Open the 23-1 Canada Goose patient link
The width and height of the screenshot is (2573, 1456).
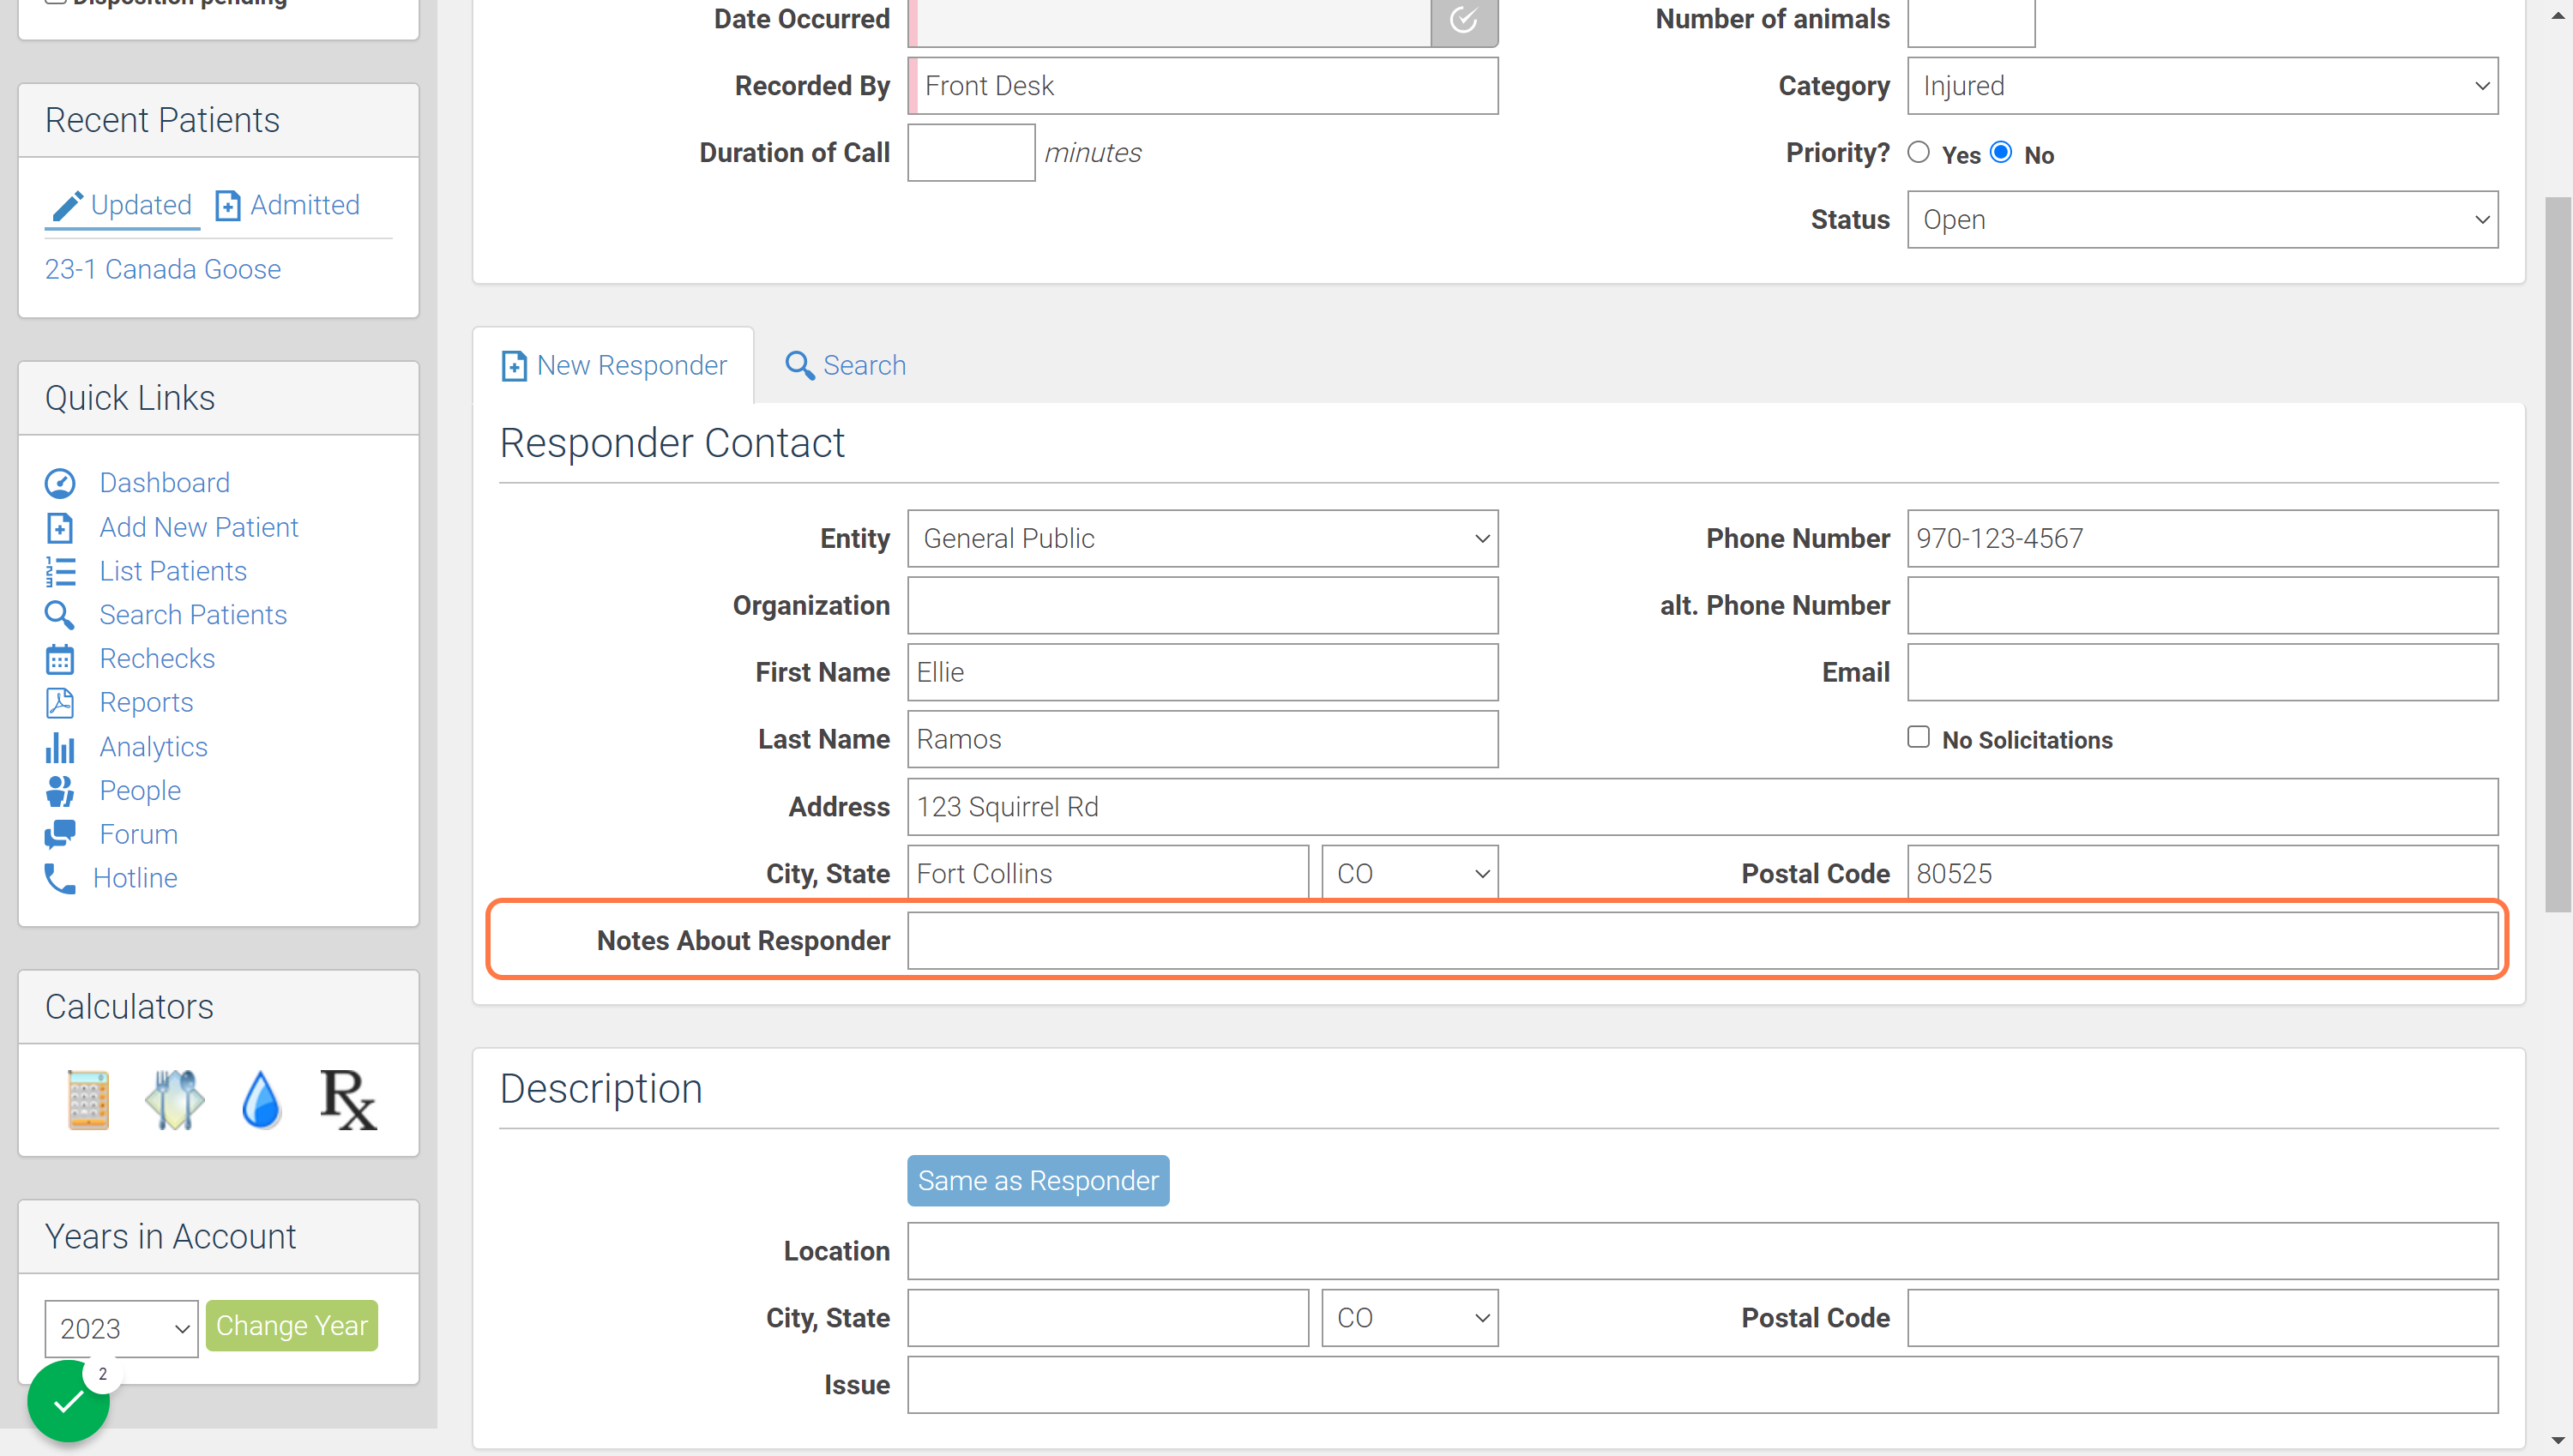click(163, 270)
